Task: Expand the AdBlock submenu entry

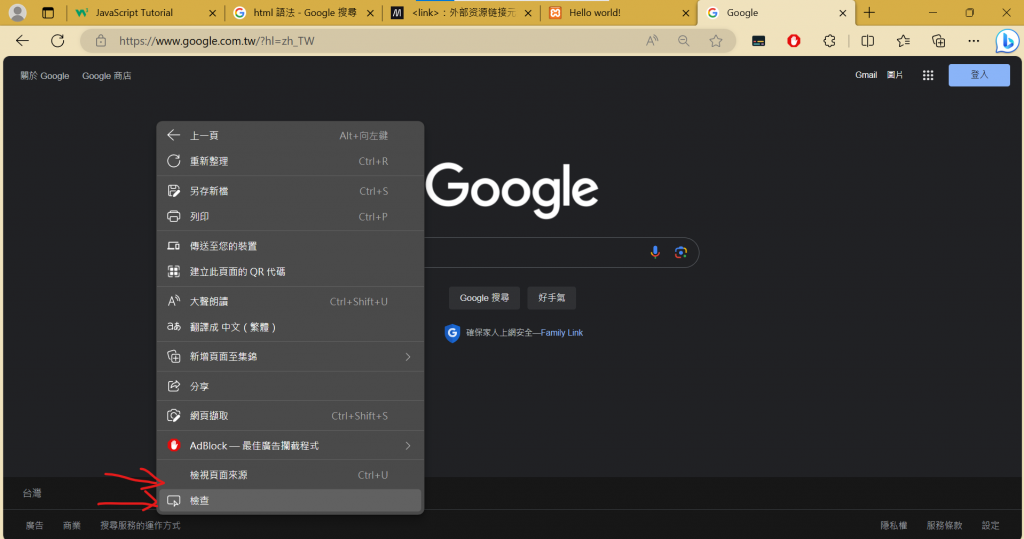Action: point(290,446)
